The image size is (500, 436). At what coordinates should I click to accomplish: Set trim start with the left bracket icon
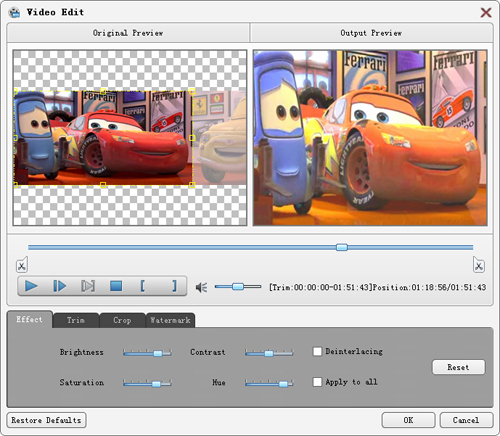pyautogui.click(x=143, y=286)
